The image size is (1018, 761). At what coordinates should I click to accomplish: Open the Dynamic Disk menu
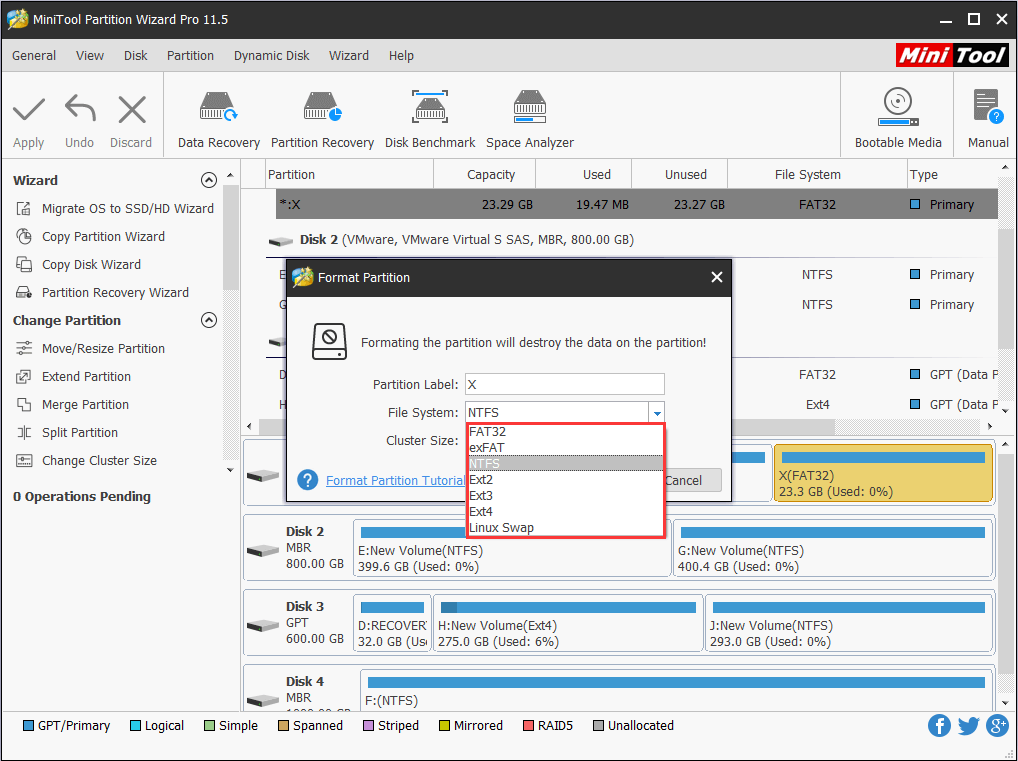pos(271,56)
